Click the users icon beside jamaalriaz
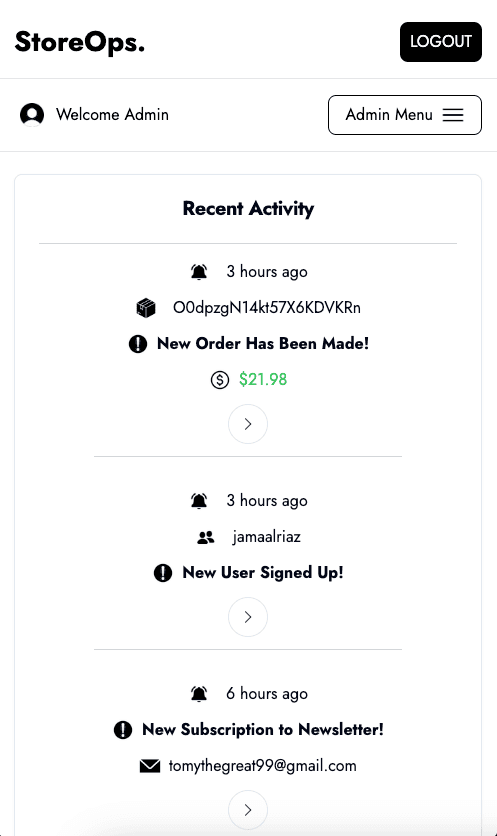 [x=206, y=537]
